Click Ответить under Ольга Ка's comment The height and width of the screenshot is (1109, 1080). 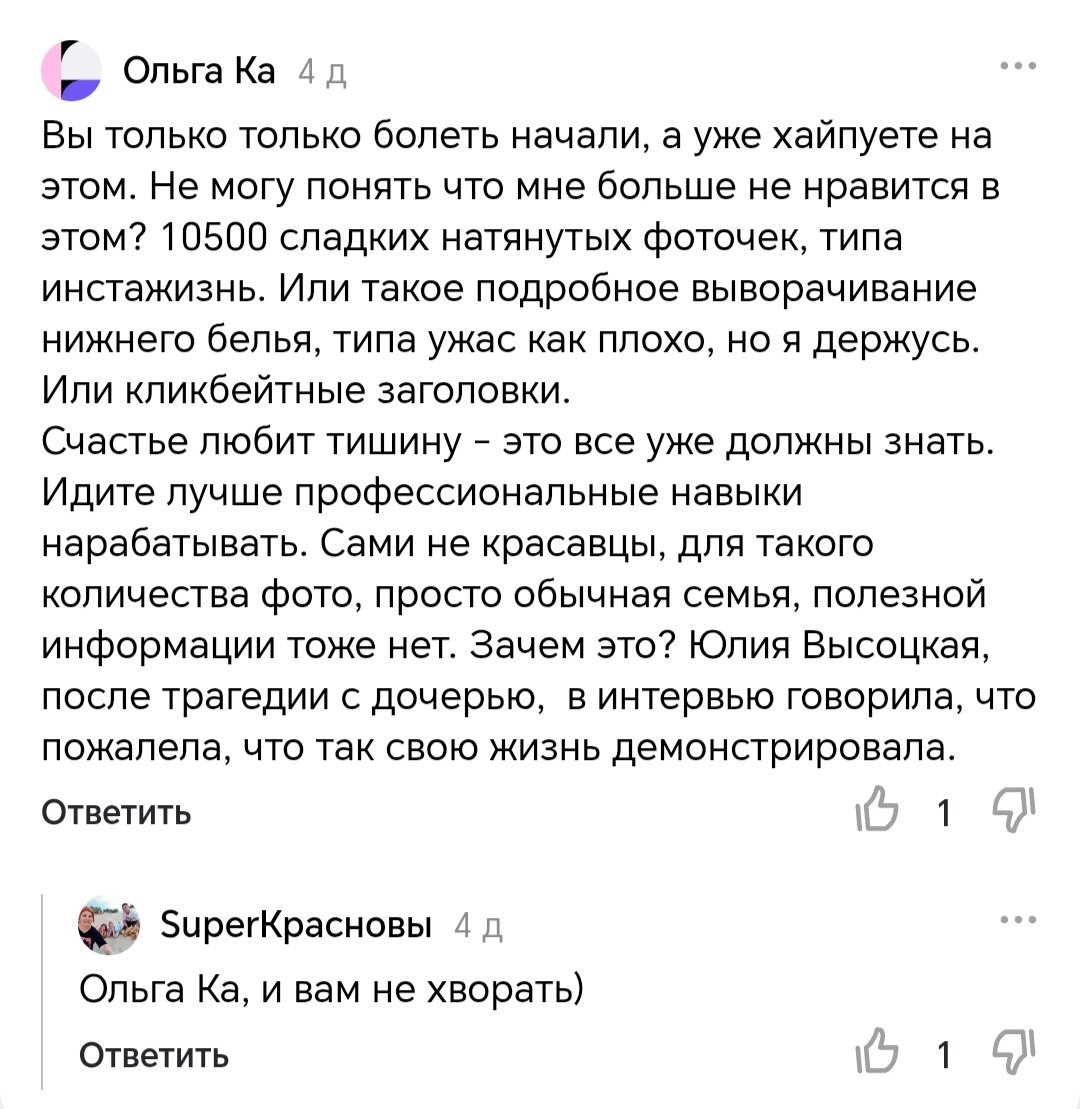click(x=114, y=813)
